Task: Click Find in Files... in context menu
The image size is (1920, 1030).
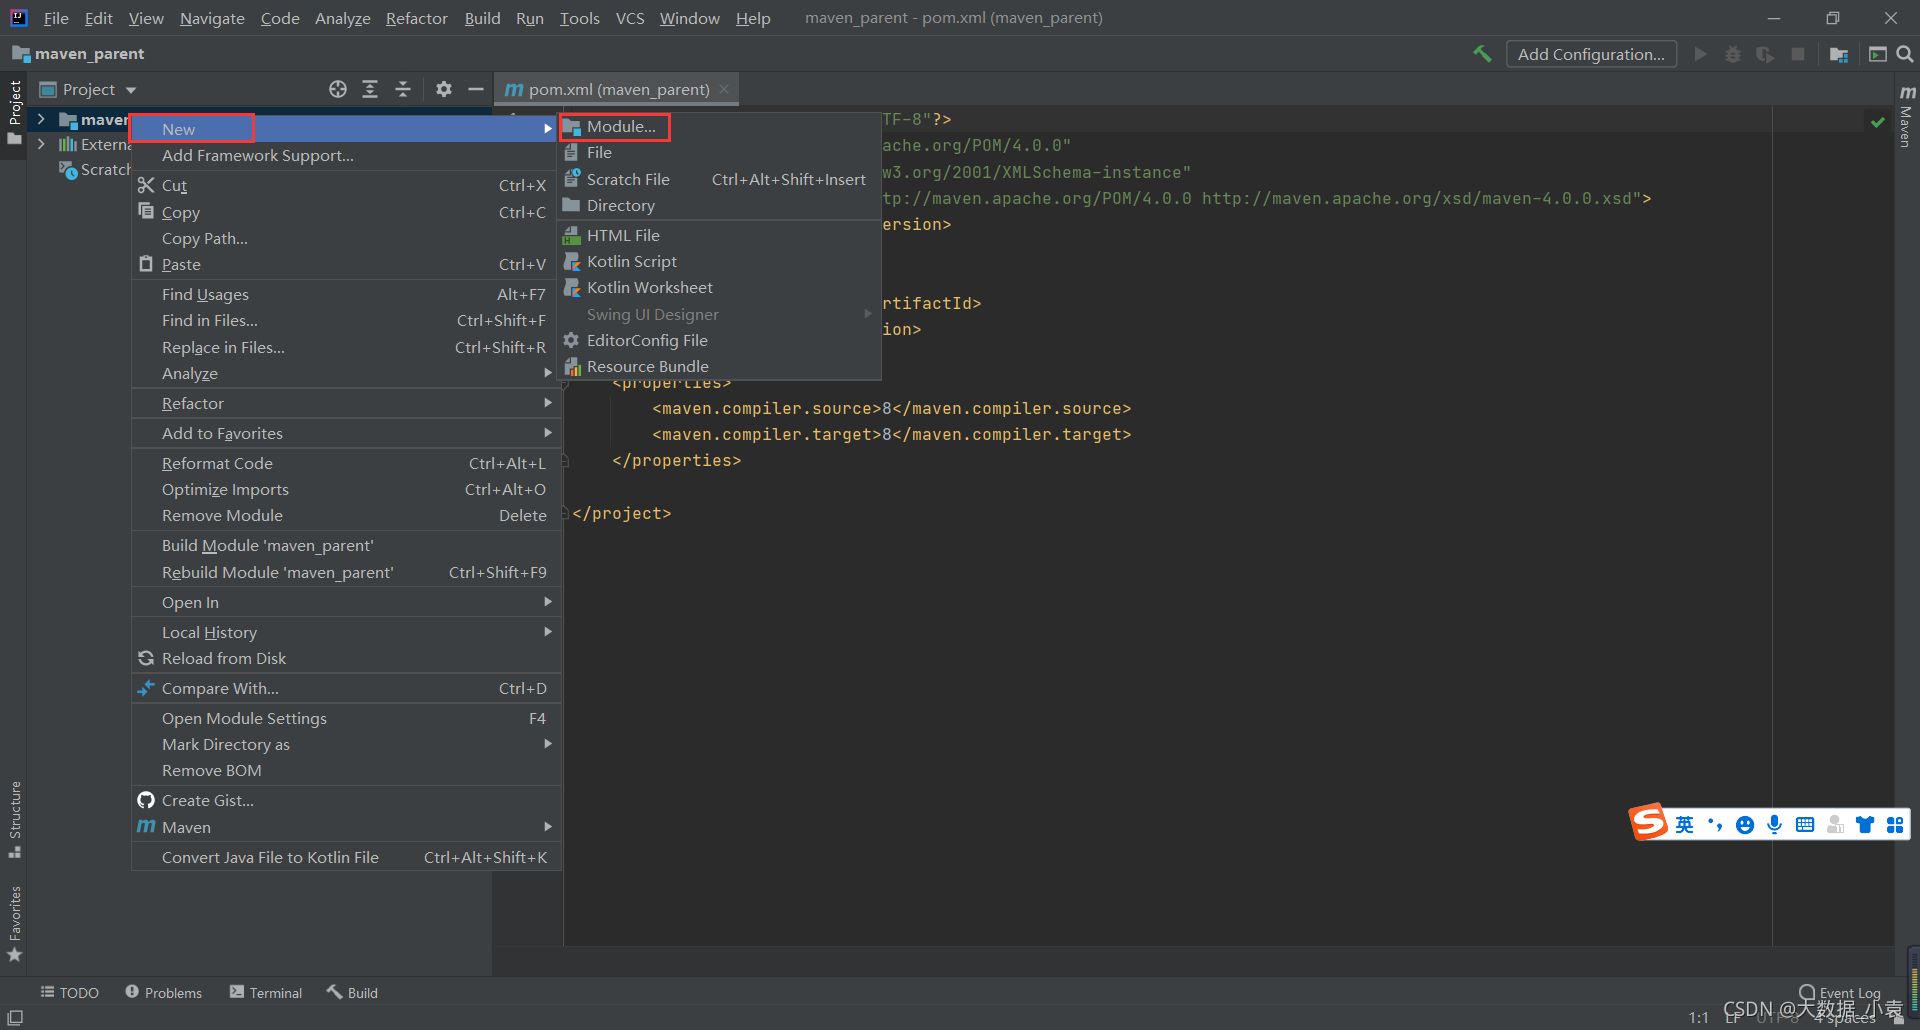Action: pos(346,320)
